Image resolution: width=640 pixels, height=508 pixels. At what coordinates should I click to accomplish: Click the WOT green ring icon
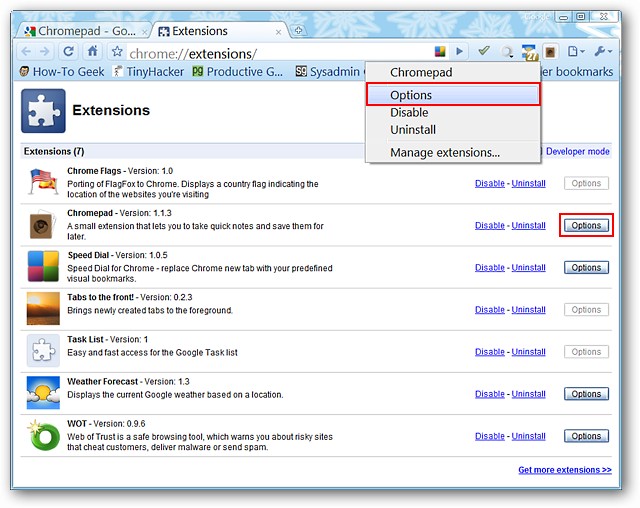click(x=43, y=435)
